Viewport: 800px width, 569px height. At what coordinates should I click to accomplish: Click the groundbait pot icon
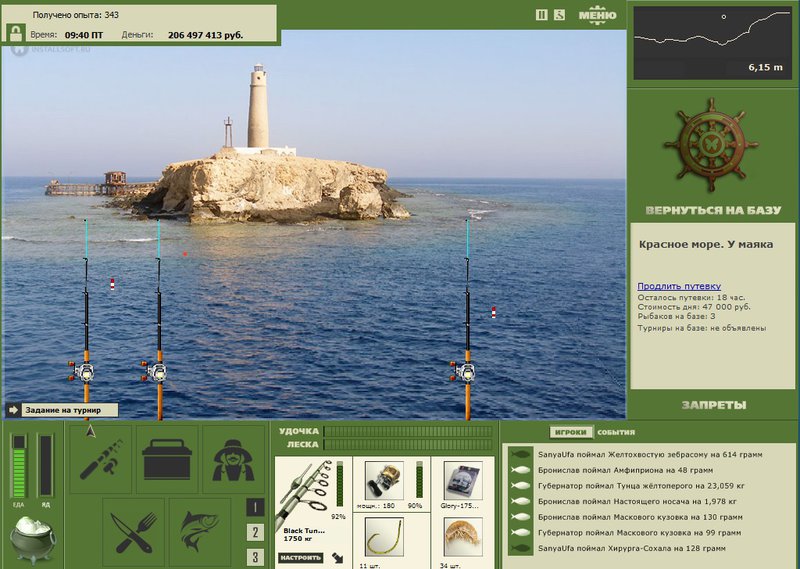coord(33,539)
